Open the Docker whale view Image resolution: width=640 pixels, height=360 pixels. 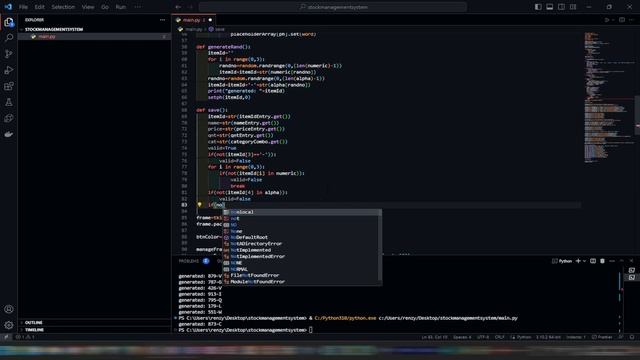pos(9,134)
